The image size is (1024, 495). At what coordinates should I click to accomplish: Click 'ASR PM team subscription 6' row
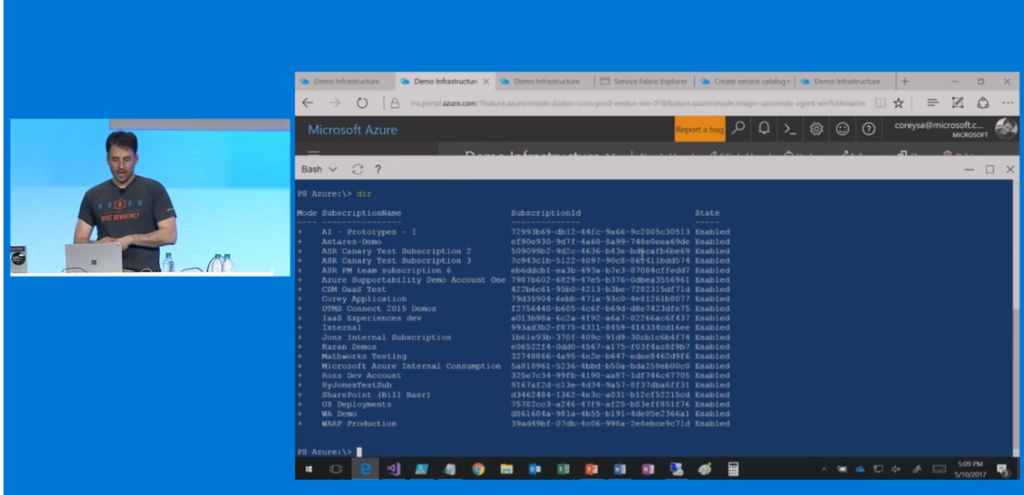click(x=513, y=270)
